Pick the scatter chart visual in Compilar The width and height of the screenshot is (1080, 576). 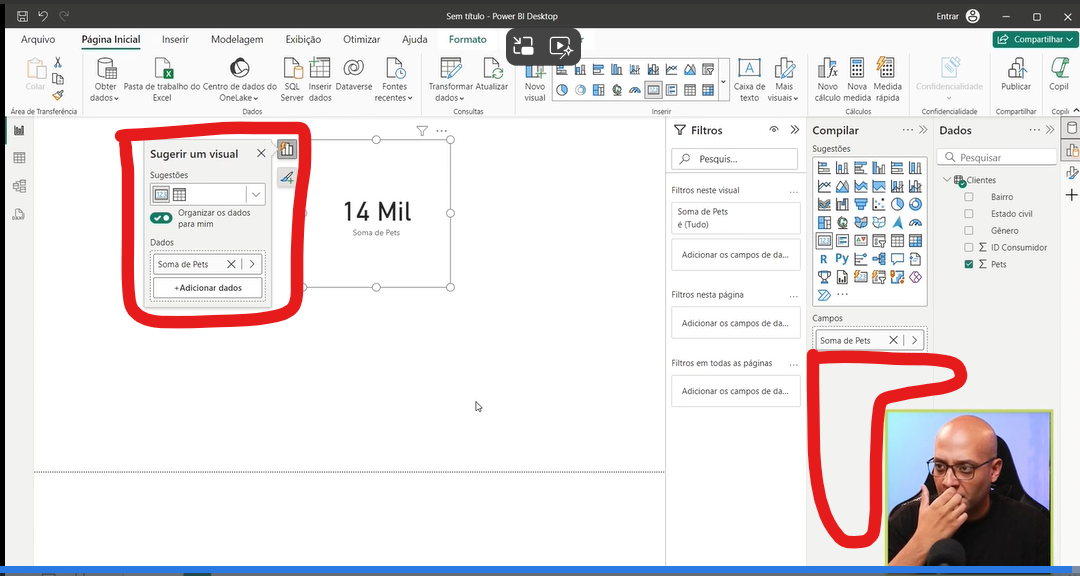tap(878, 204)
